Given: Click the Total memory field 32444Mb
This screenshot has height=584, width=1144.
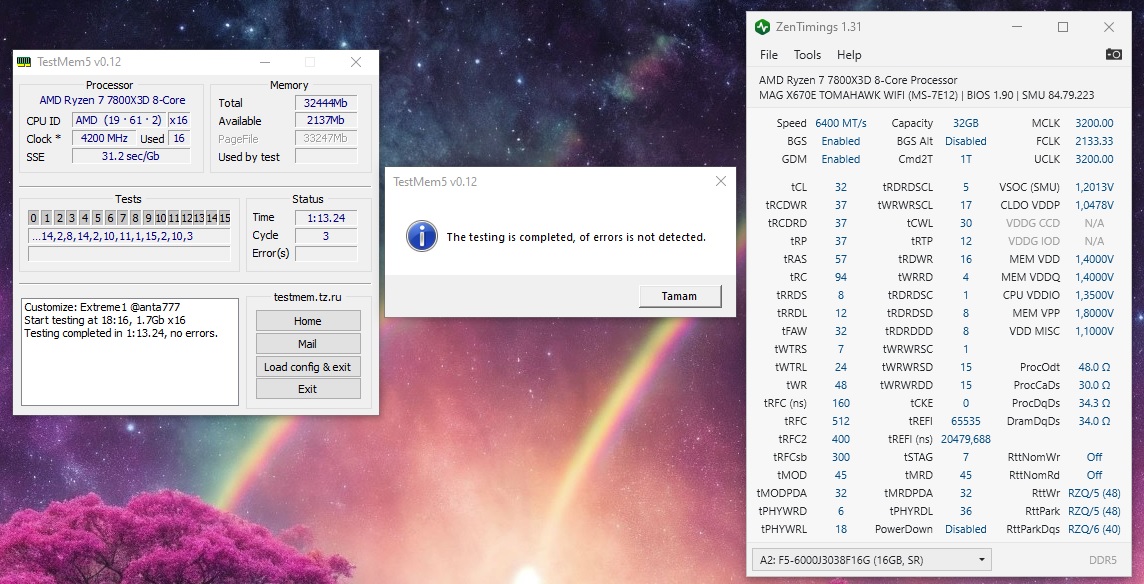Looking at the screenshot, I should click(x=326, y=103).
